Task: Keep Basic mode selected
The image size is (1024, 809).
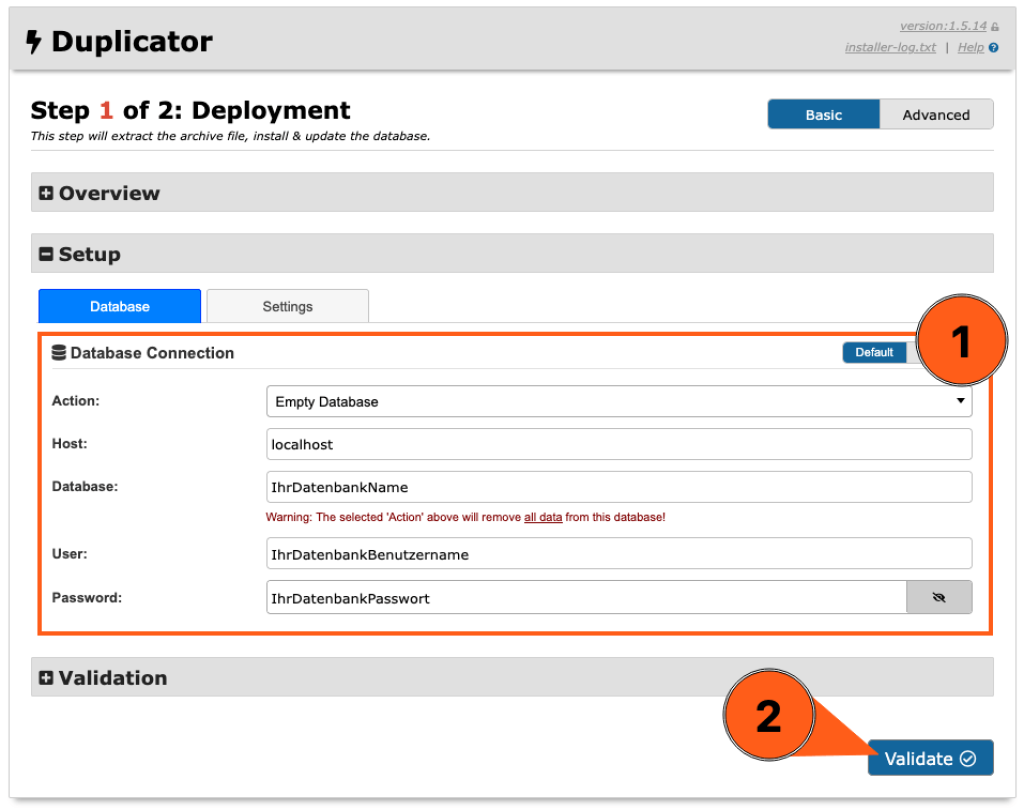Action: coord(823,114)
